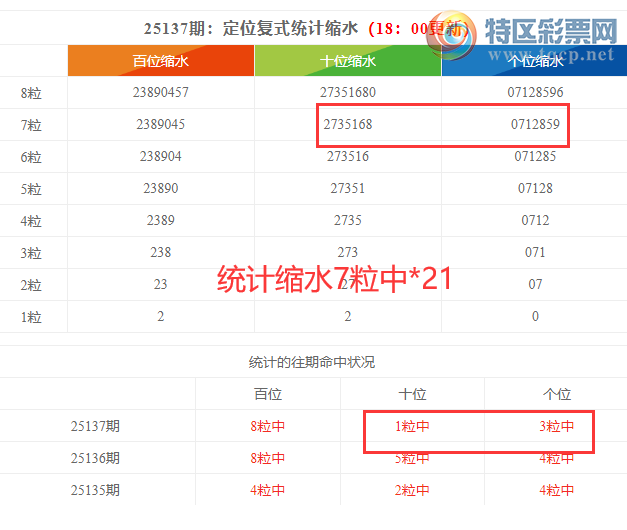Viewport: 627px width, 530px height.
Task: Select the highlighted 2735168 cell
Action: click(347, 126)
